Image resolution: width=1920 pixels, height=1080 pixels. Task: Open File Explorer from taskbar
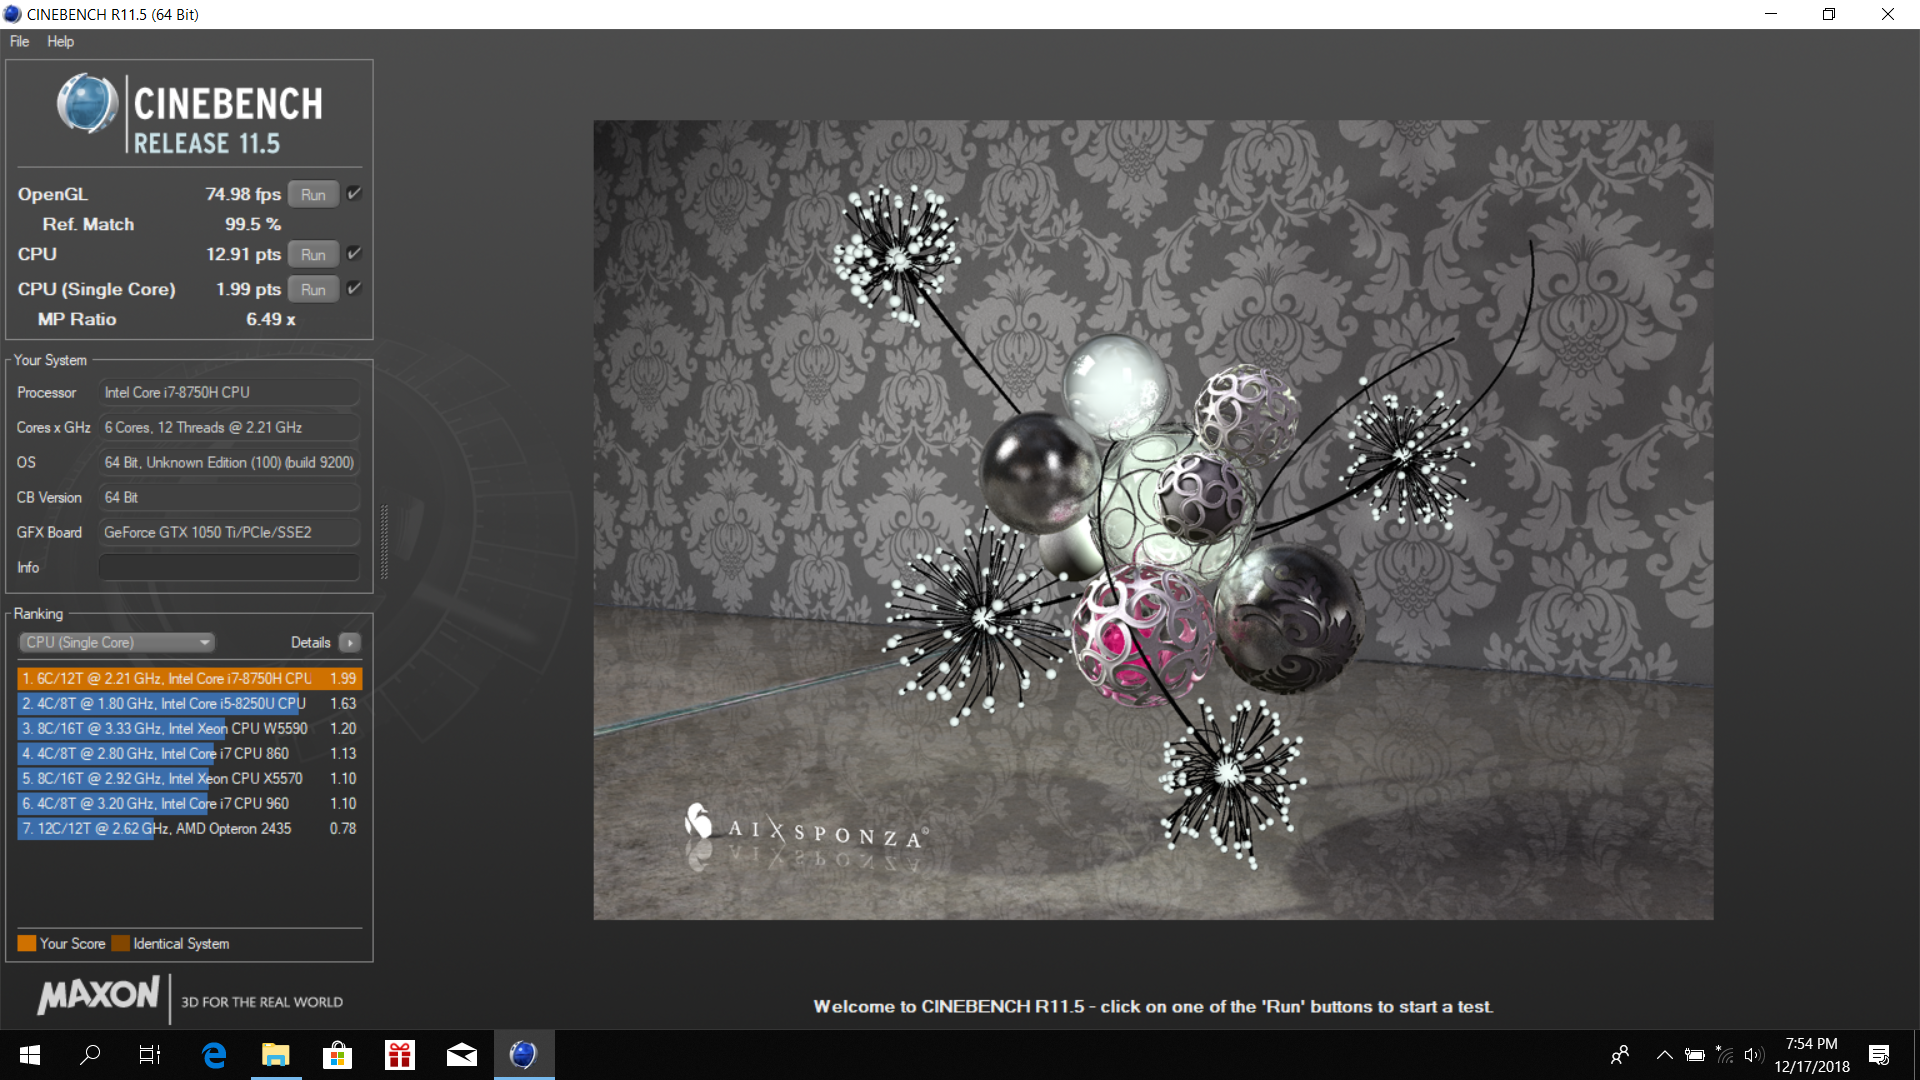pyautogui.click(x=276, y=1055)
